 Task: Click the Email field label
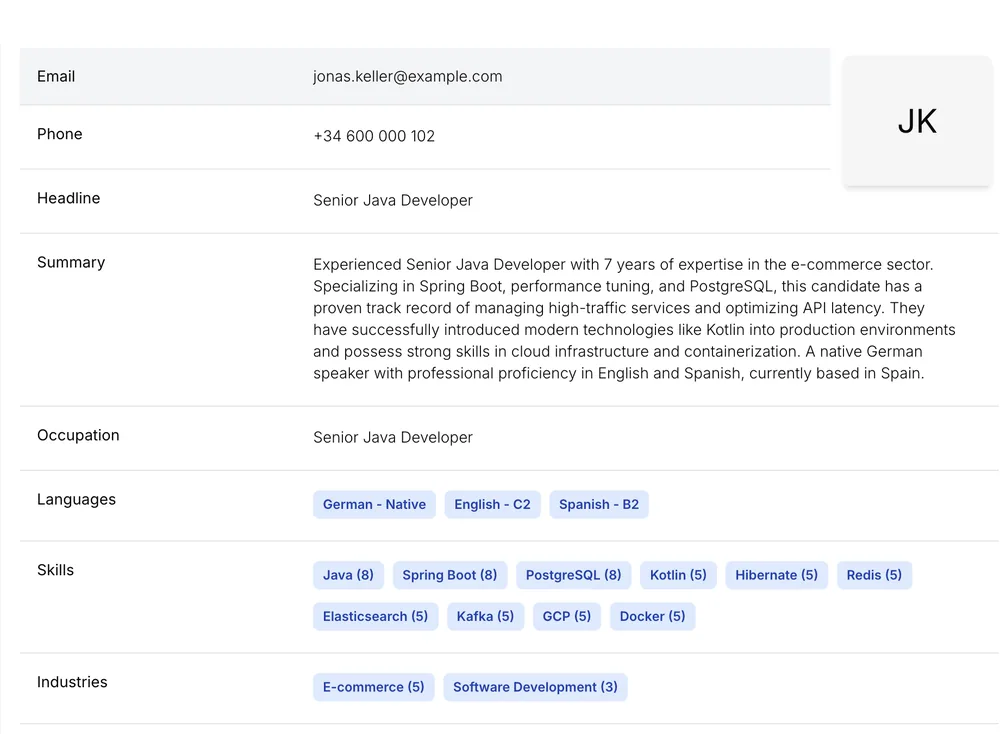[x=56, y=77]
